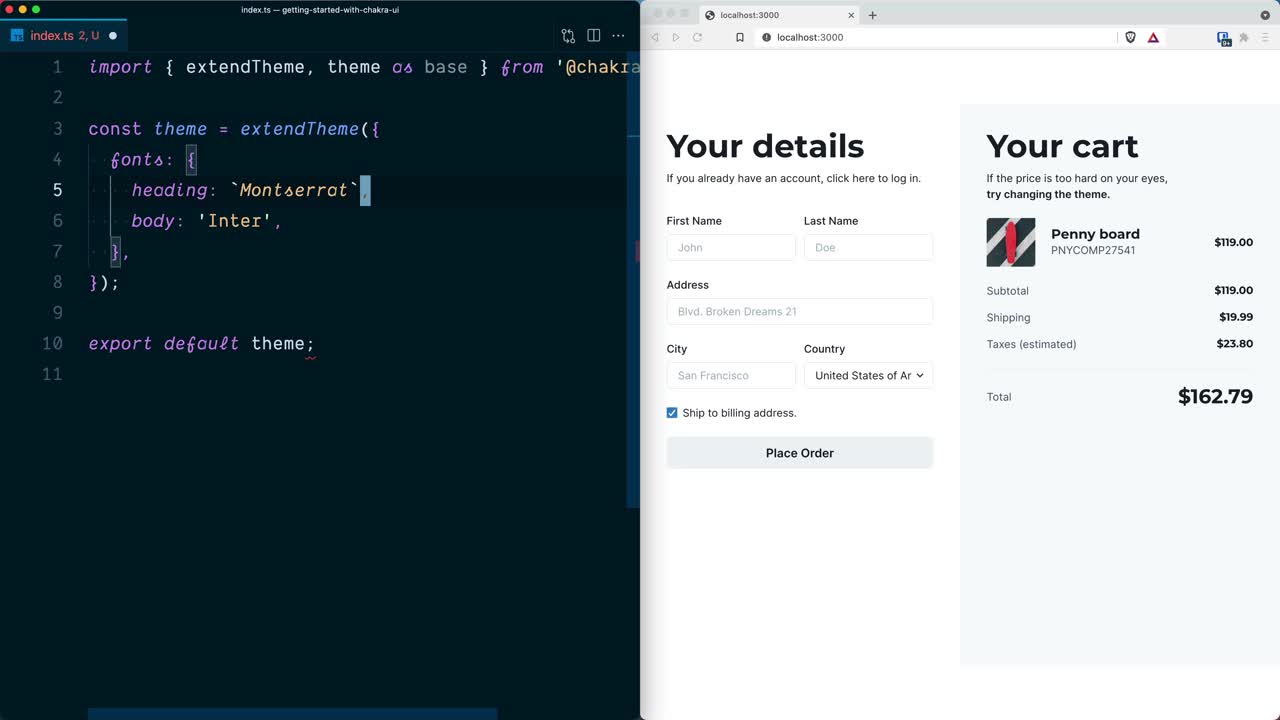Open editor More Actions ellipsis menu
This screenshot has height=720, width=1280.
tap(618, 36)
